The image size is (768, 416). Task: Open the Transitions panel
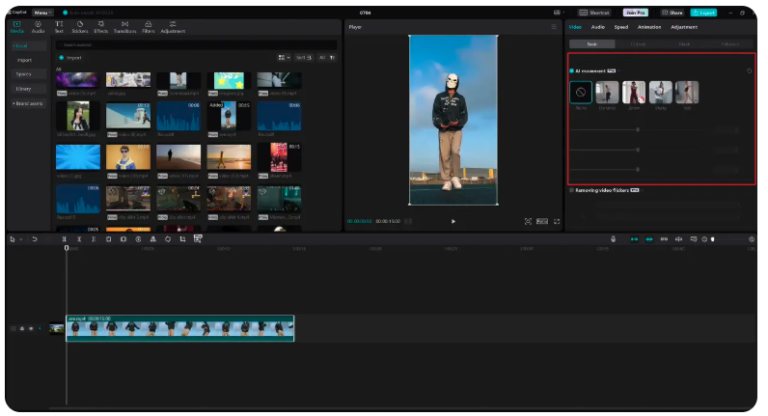pos(124,27)
